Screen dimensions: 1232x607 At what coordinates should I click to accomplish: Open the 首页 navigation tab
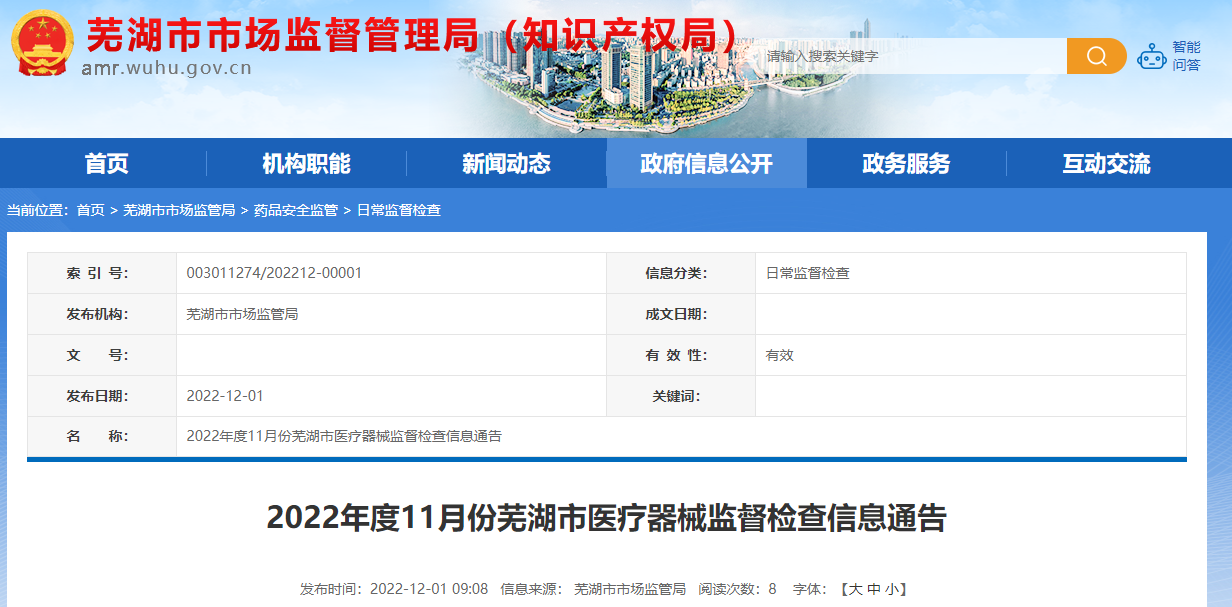pyautogui.click(x=106, y=164)
